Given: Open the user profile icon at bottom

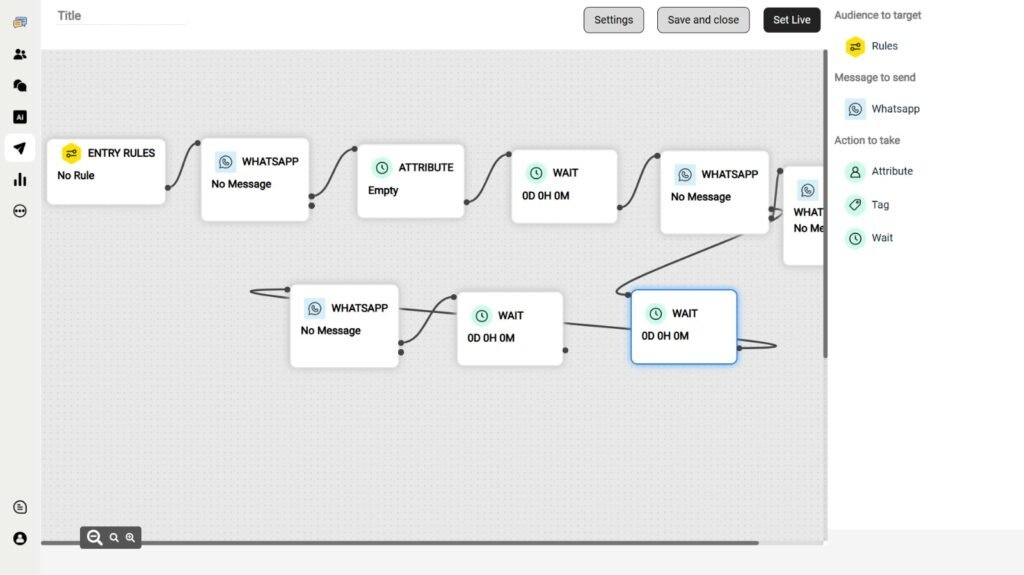Looking at the screenshot, I should point(20,538).
